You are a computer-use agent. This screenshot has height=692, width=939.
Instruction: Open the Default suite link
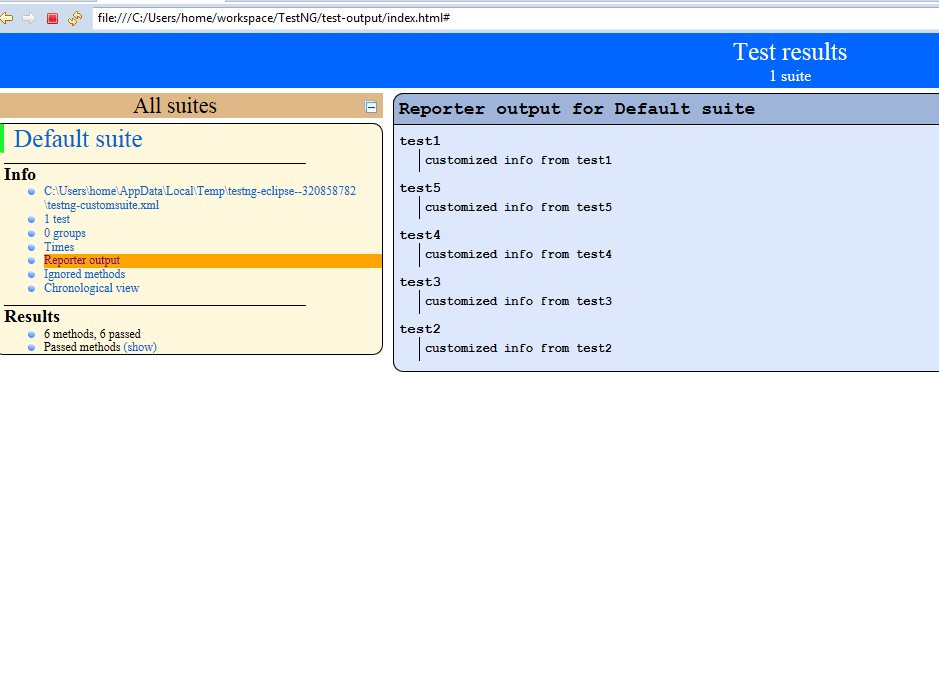(x=77, y=139)
